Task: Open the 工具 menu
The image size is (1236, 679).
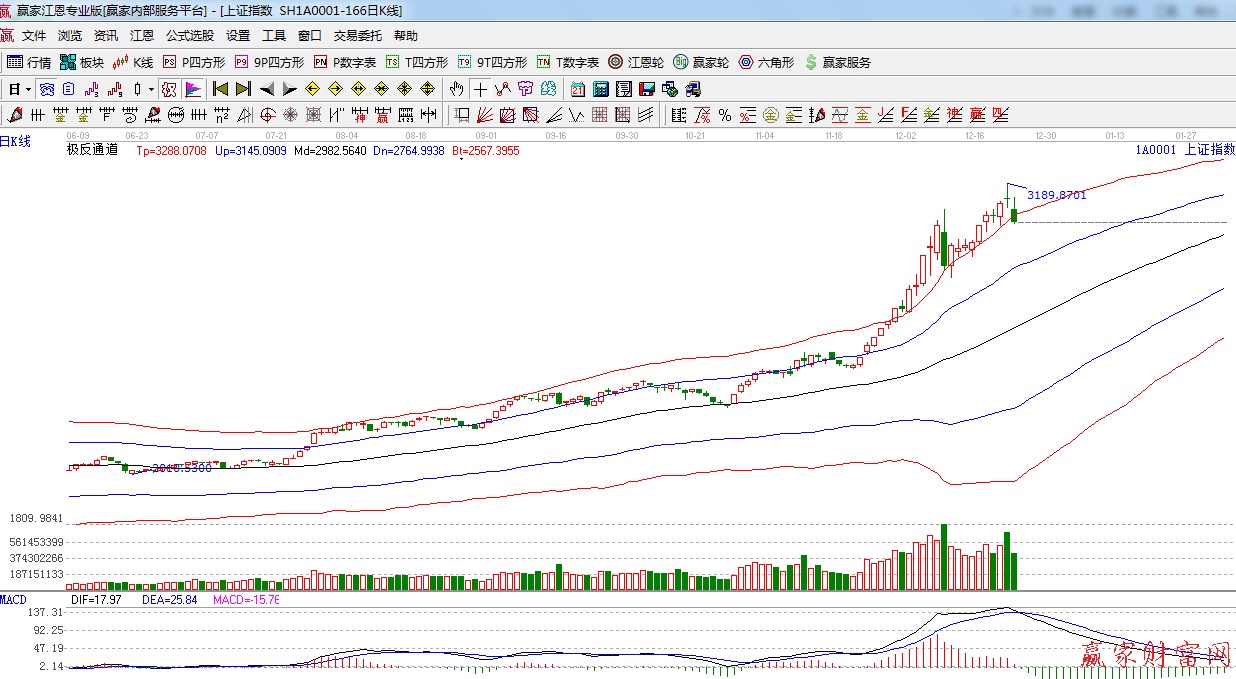Action: pyautogui.click(x=273, y=36)
